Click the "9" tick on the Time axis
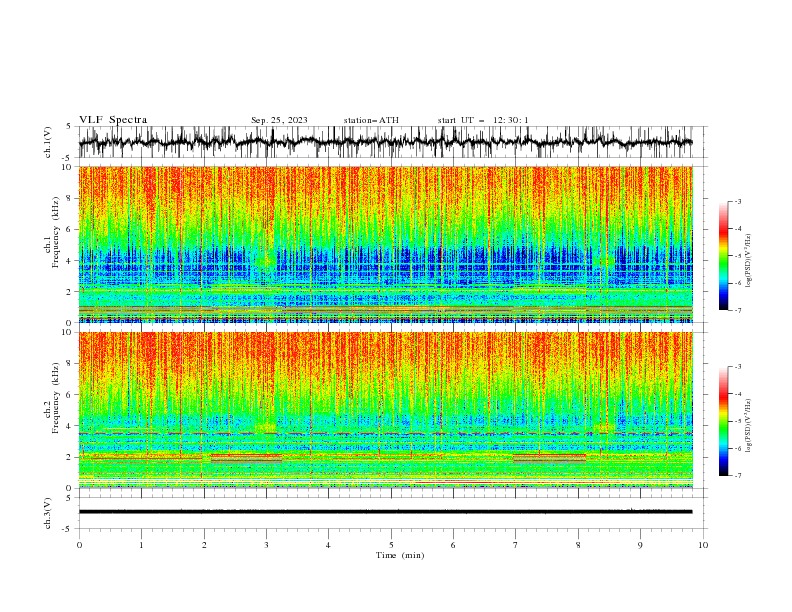The image size is (792, 612). coord(640,545)
